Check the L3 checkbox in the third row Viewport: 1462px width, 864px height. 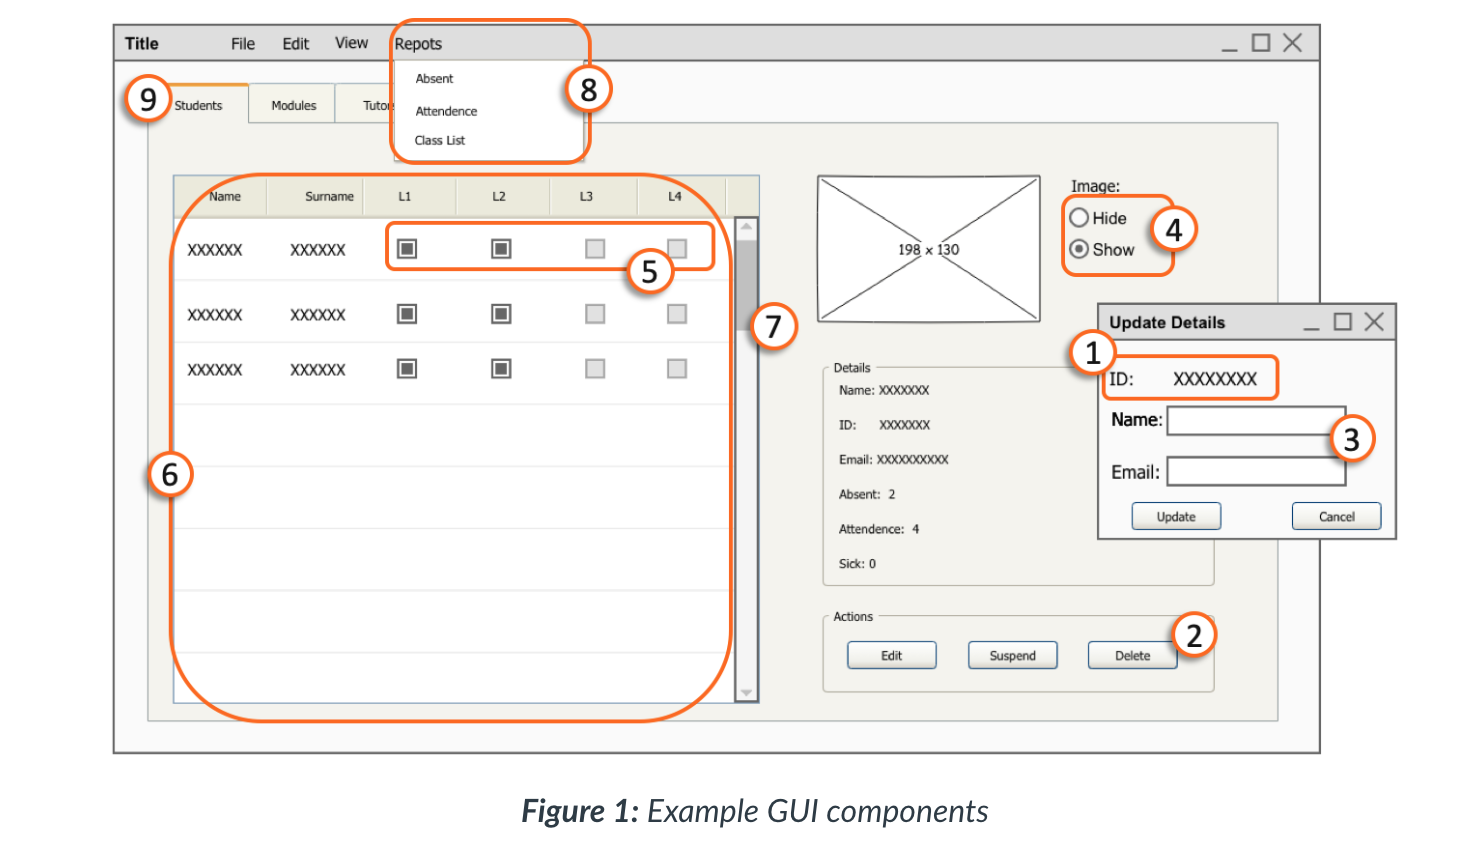(595, 369)
